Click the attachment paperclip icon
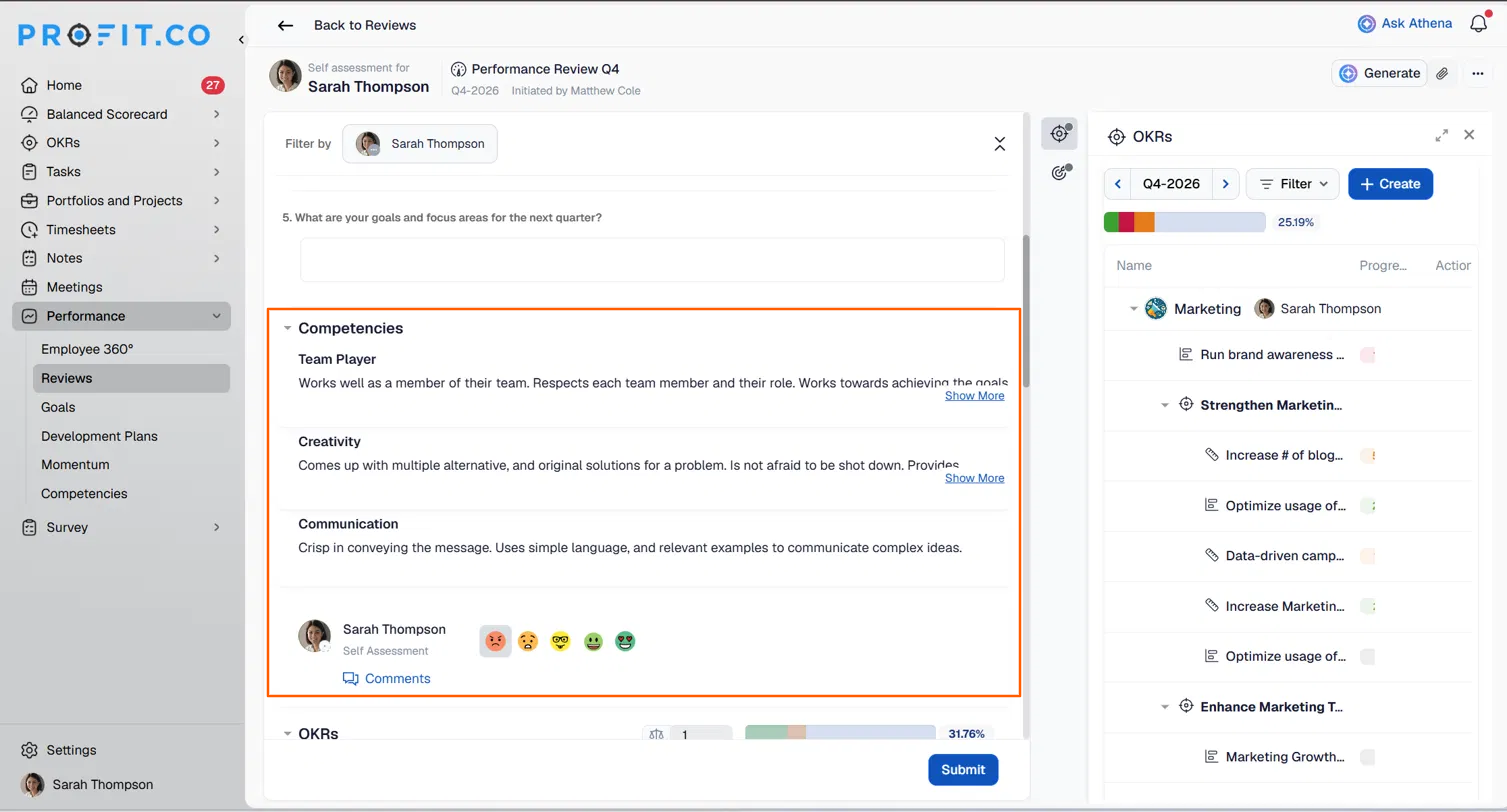Viewport: 1507px width, 812px height. [1442, 73]
